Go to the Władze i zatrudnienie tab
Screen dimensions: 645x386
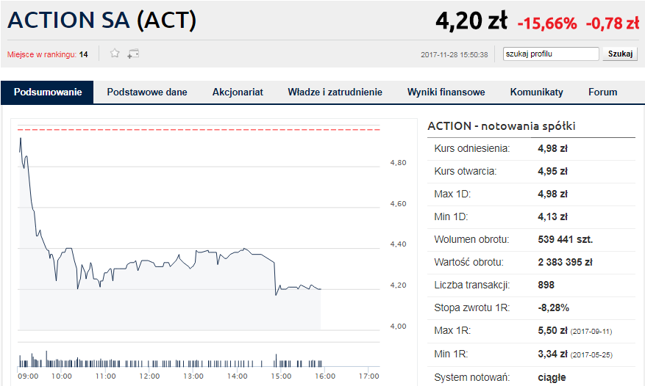point(335,92)
